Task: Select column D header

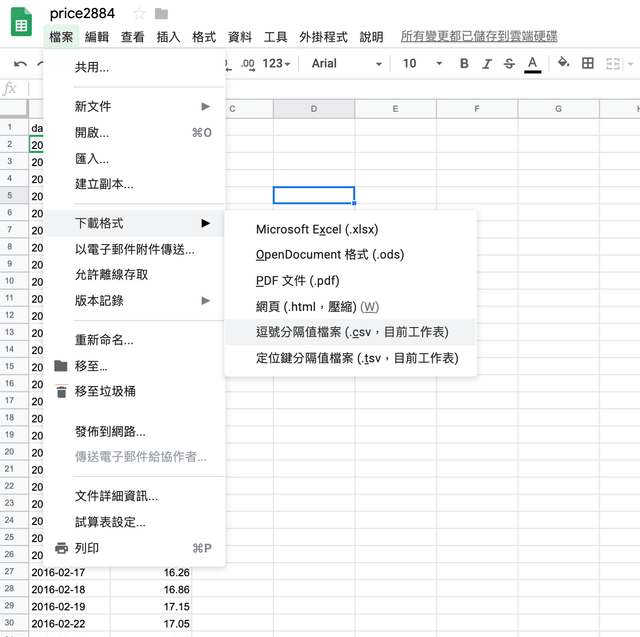Action: click(x=314, y=109)
